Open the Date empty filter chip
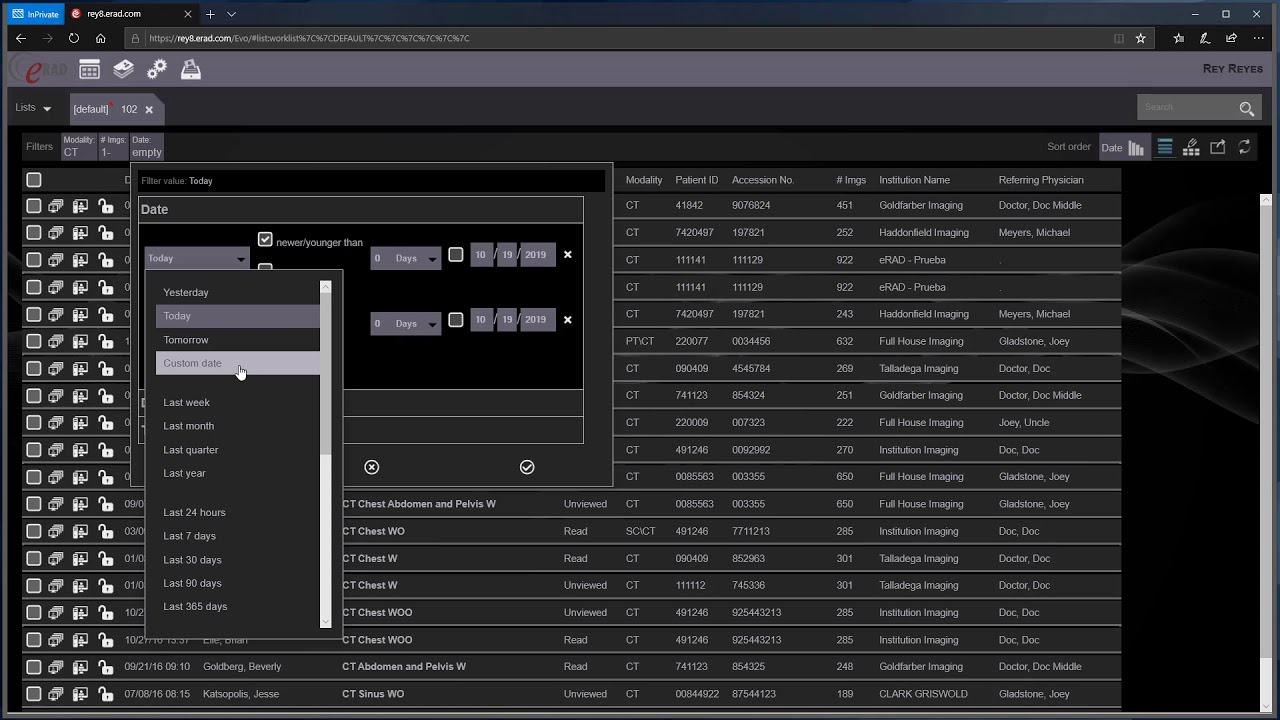Image resolution: width=1280 pixels, height=720 pixels. tap(146, 147)
